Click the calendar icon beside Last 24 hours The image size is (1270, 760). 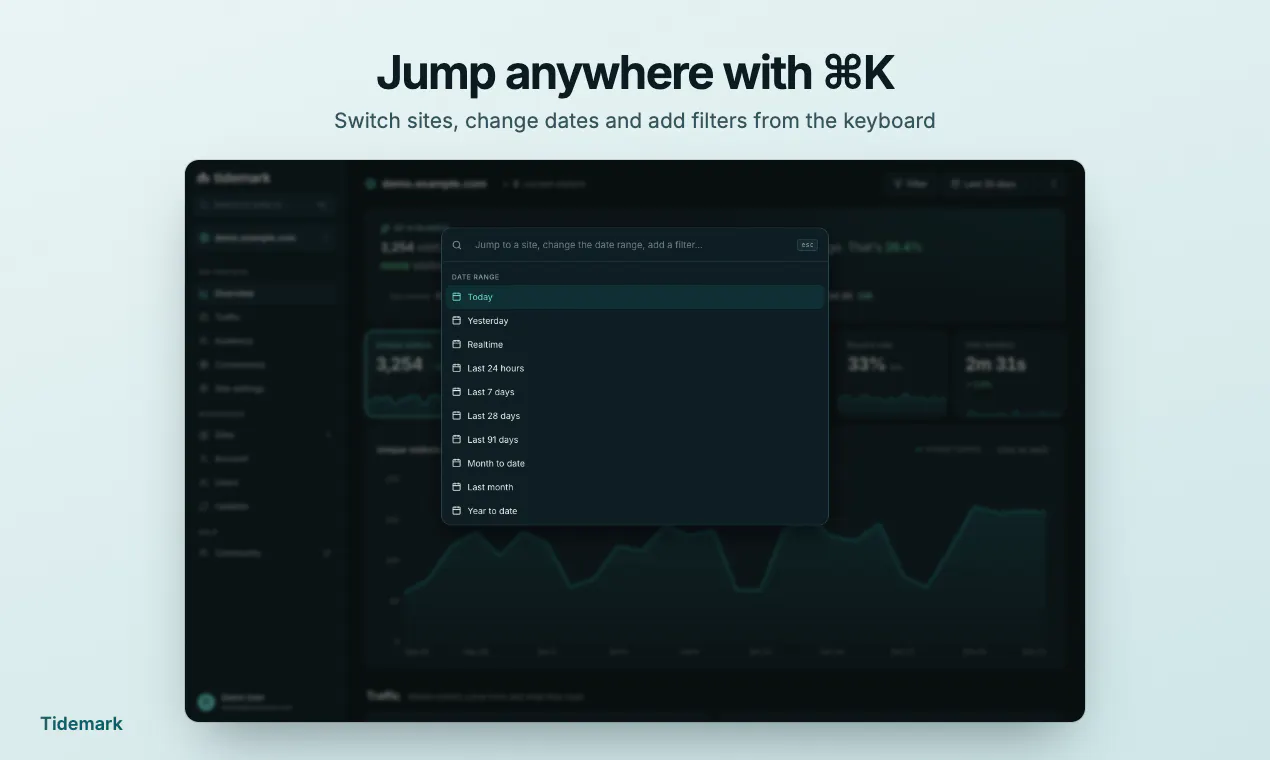[457, 368]
